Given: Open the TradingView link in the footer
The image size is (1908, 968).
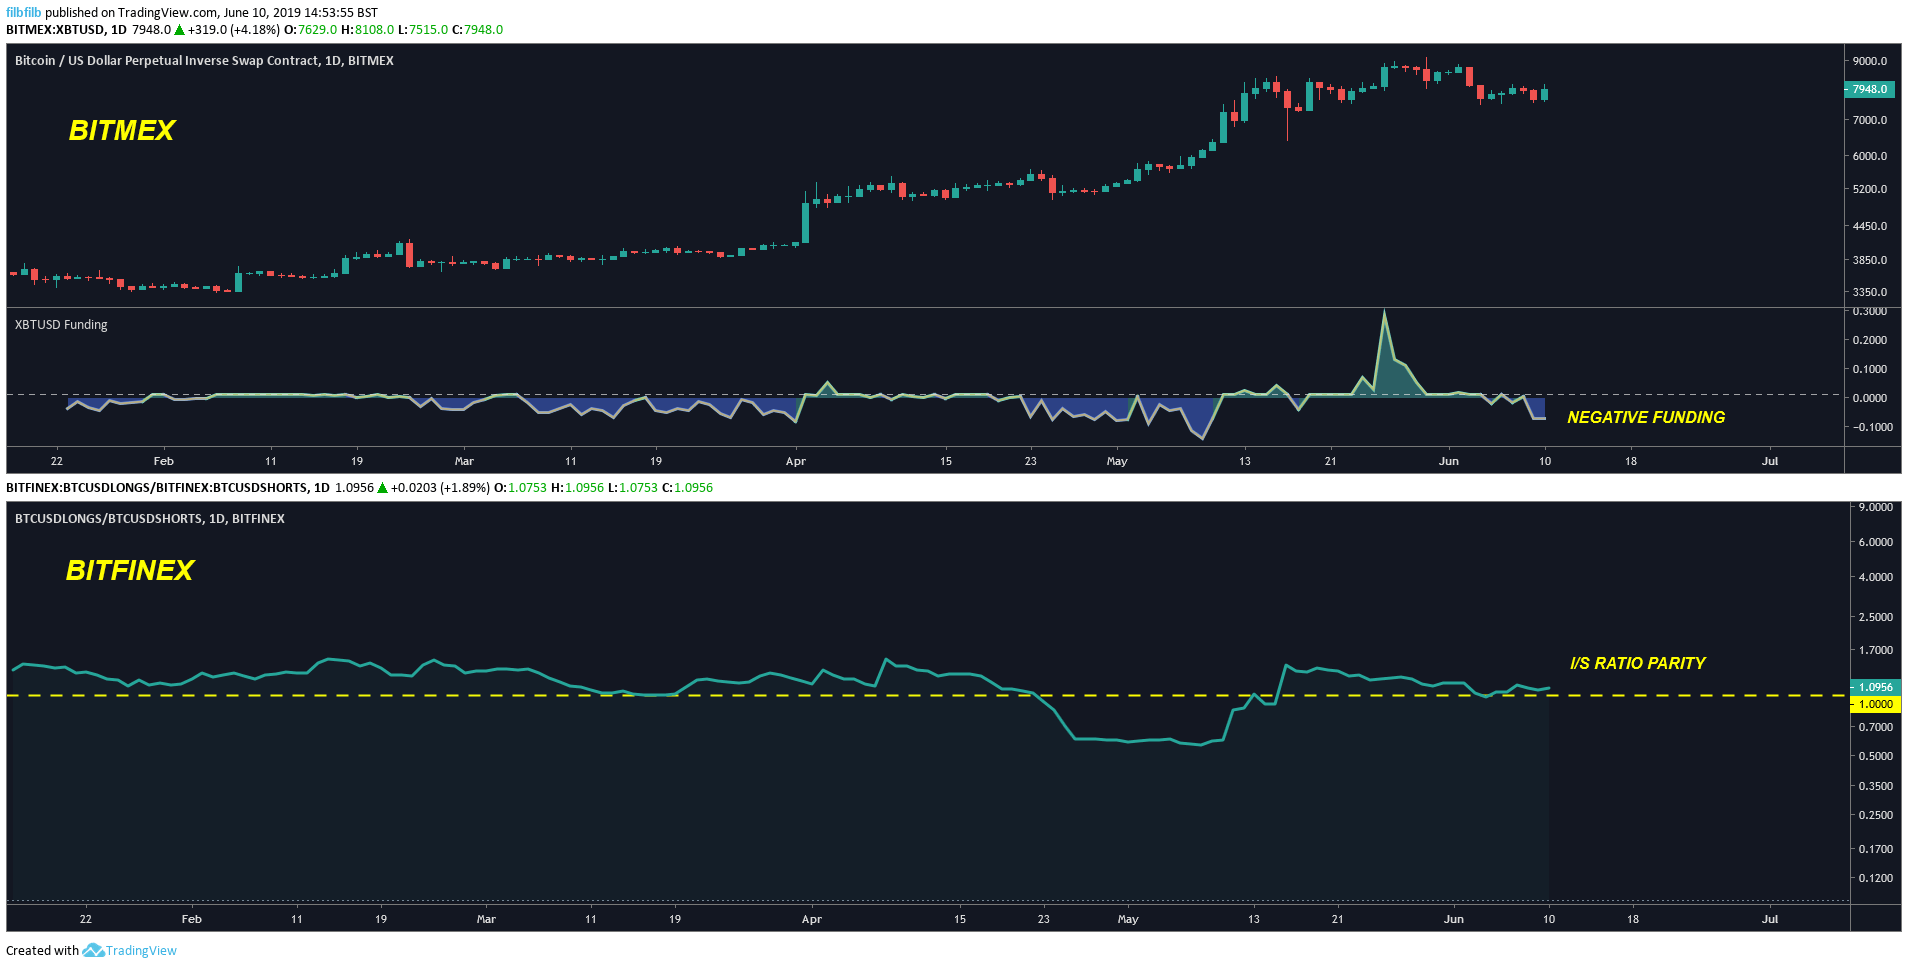Looking at the screenshot, I should (x=141, y=951).
